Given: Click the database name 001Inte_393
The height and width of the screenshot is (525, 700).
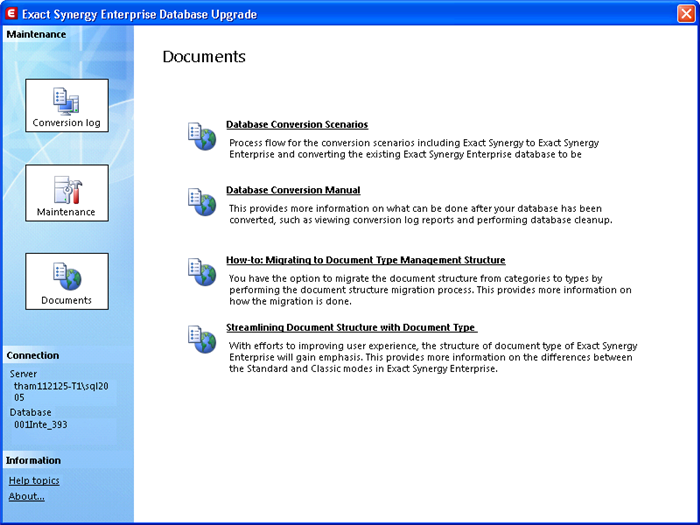Looking at the screenshot, I should (41, 425).
